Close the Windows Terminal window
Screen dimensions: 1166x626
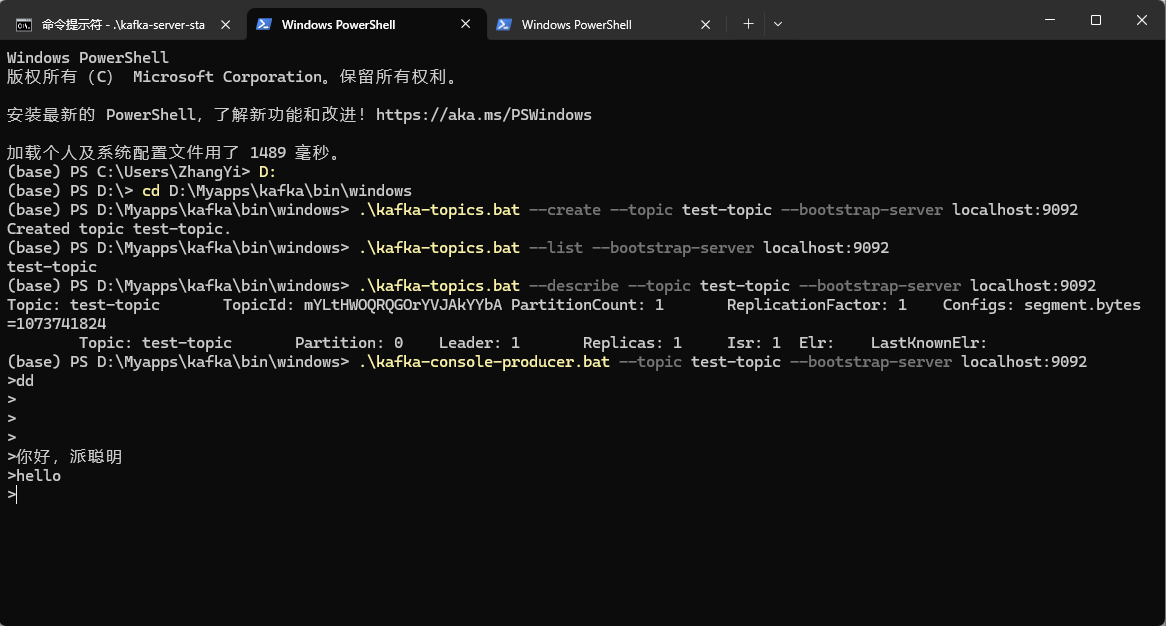(x=1141, y=20)
